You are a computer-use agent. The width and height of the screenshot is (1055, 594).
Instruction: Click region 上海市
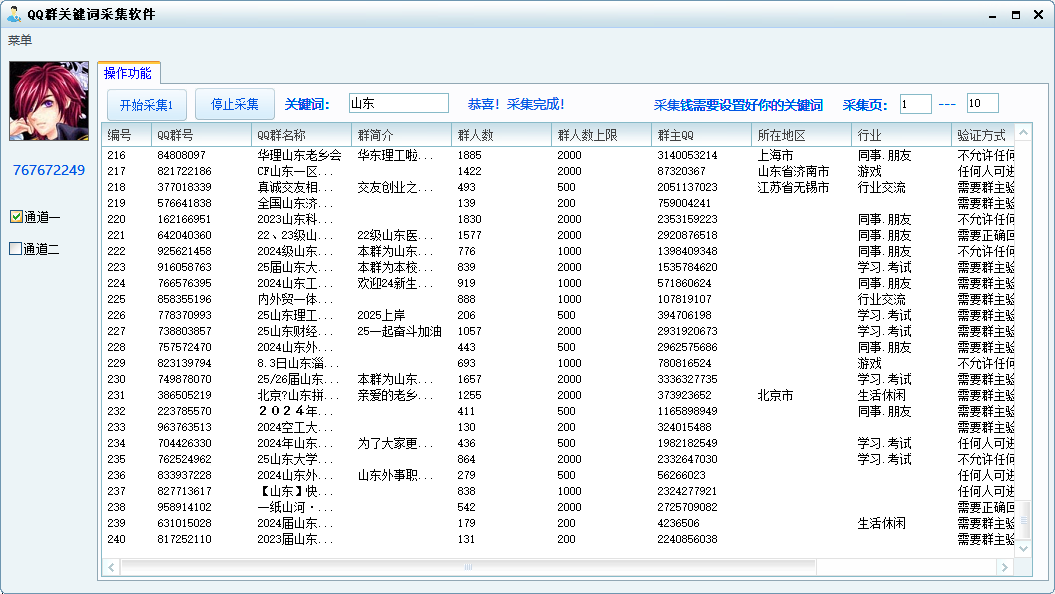tap(775, 155)
